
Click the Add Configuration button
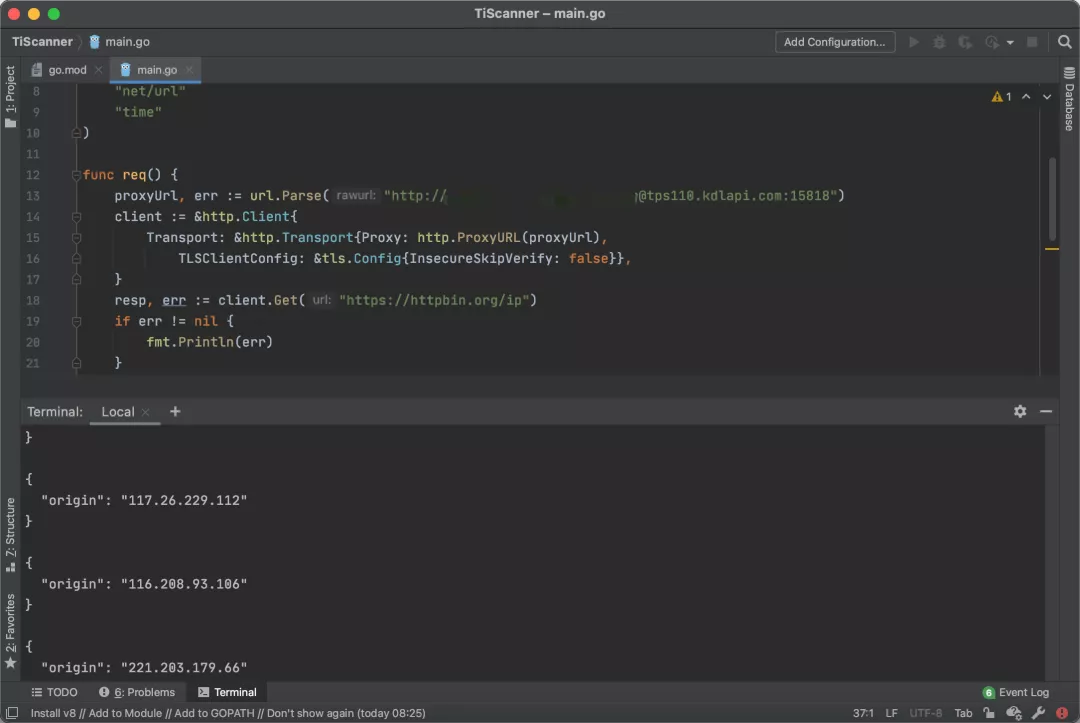pos(835,42)
